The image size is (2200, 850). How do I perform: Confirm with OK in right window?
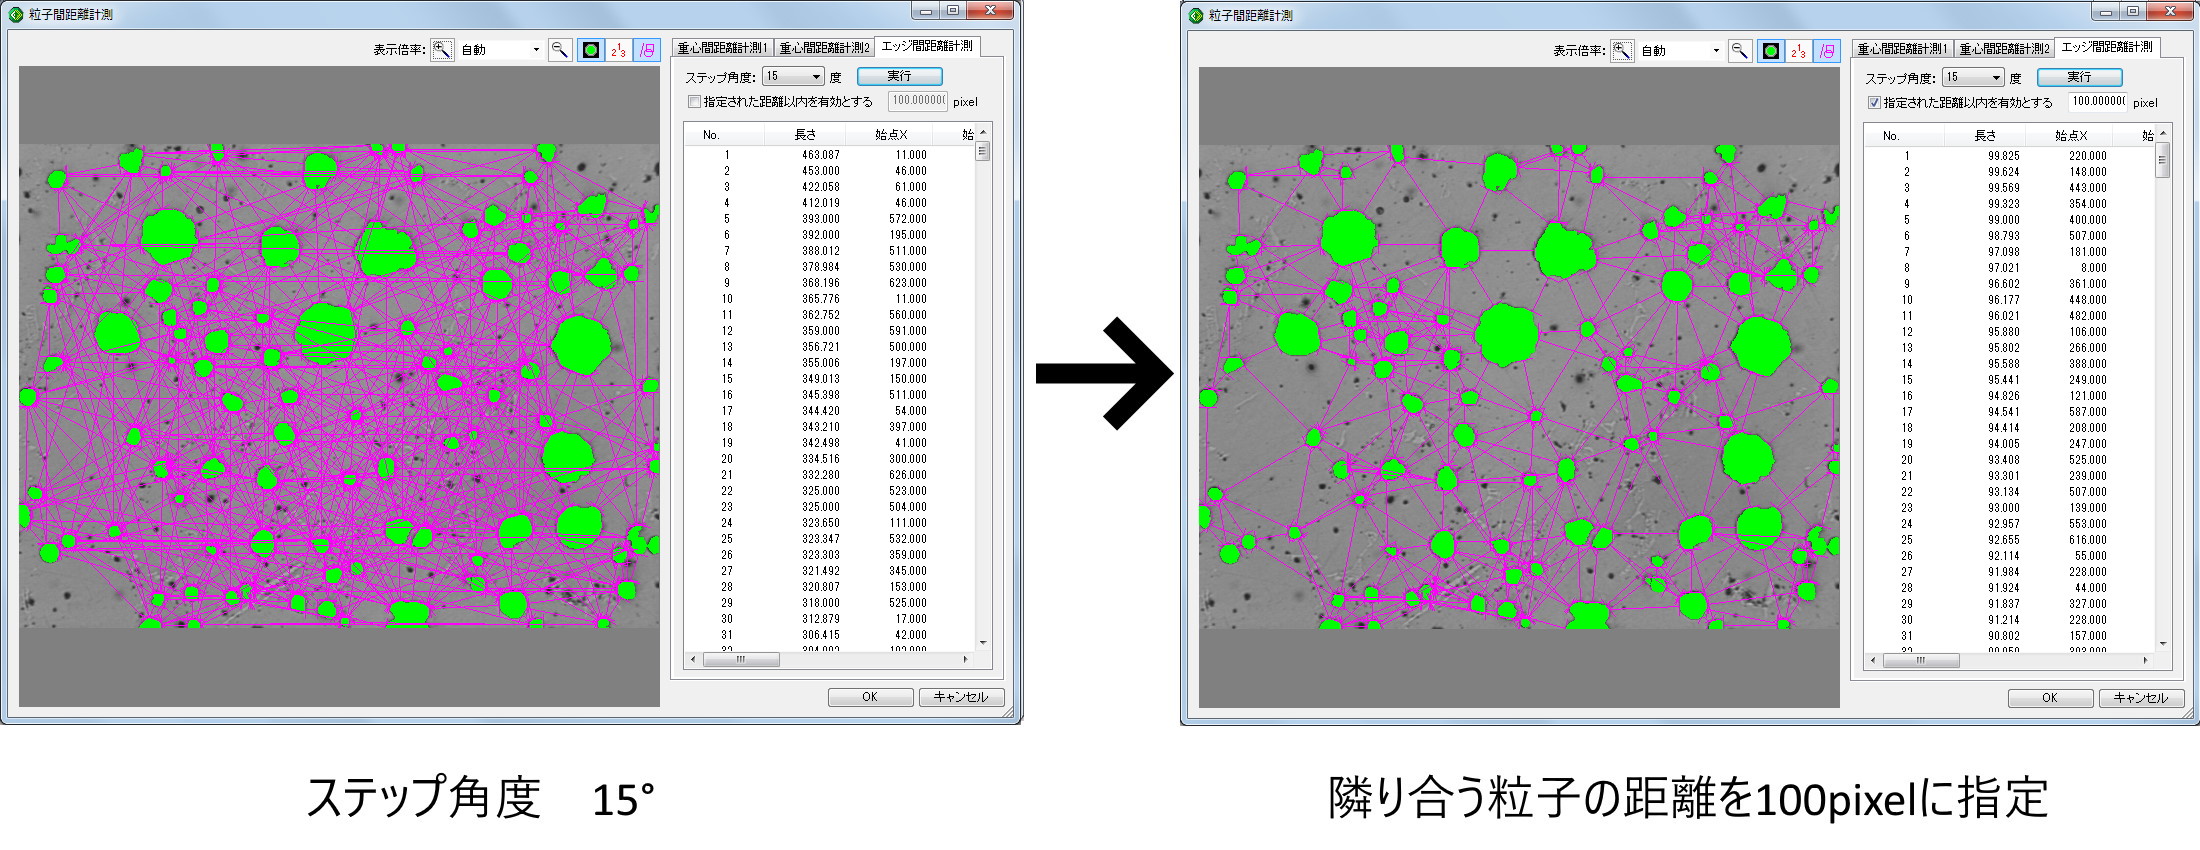pos(2050,698)
